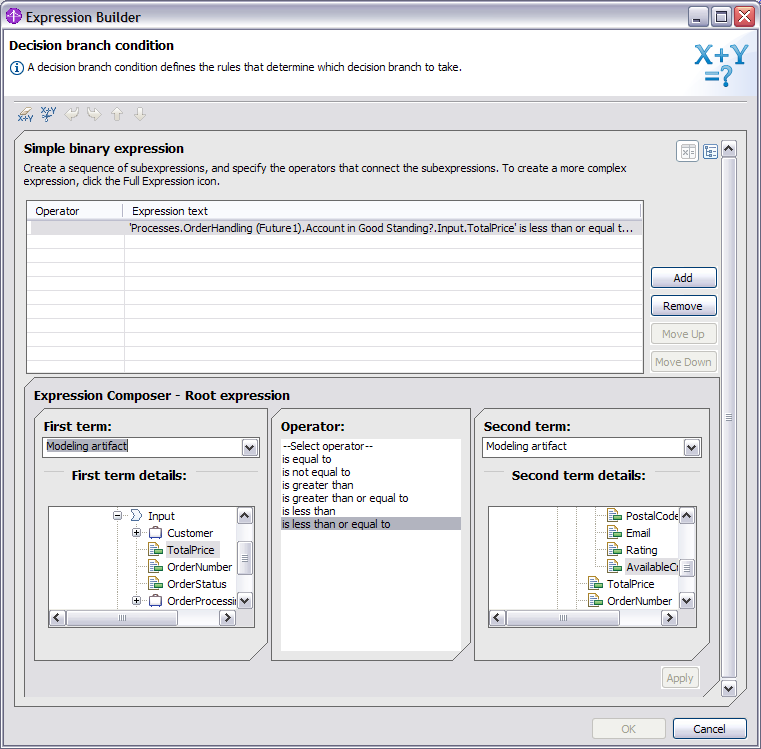Click the Customer folder icon in first term tree
Viewport: 761px width, 749px height.
pyautogui.click(x=155, y=533)
